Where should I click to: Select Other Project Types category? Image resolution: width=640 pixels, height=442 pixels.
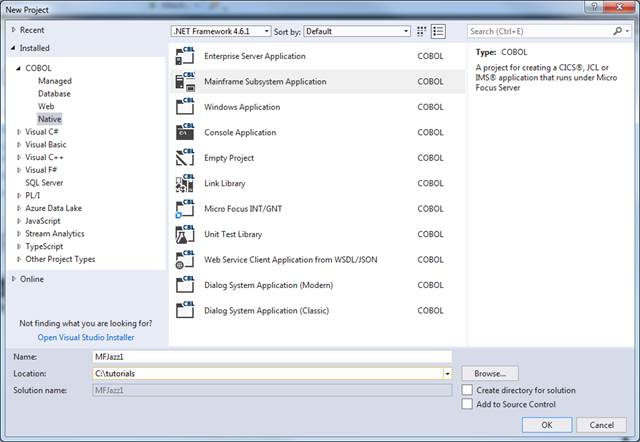(60, 259)
